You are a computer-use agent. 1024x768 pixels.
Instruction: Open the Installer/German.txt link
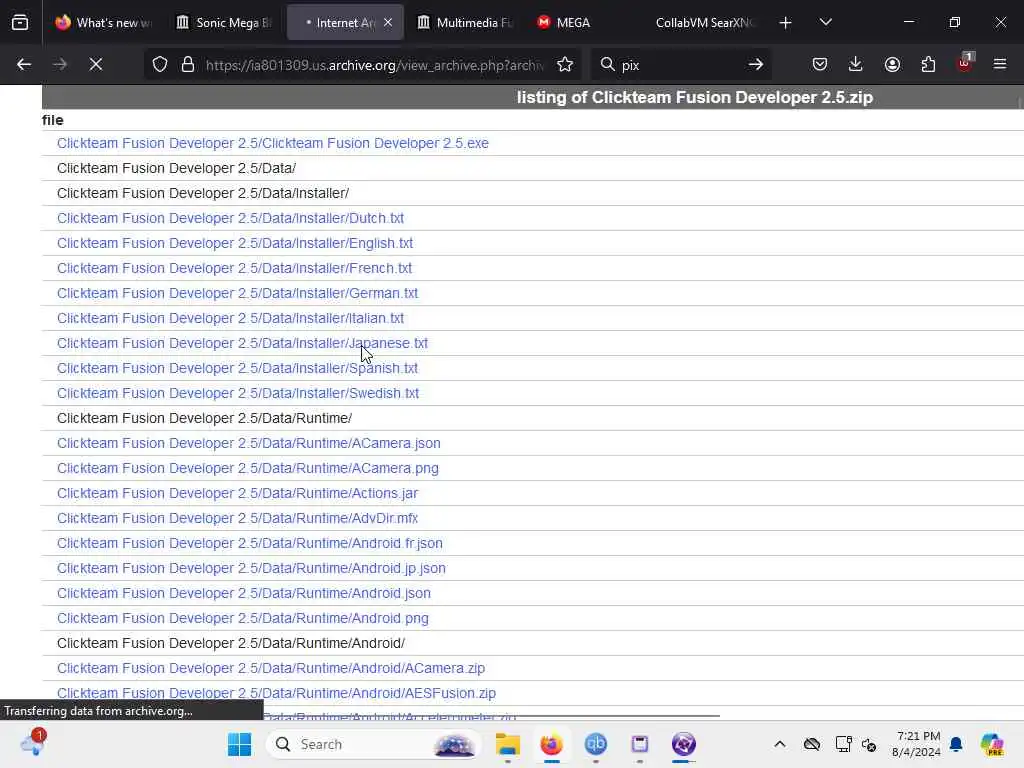(237, 293)
